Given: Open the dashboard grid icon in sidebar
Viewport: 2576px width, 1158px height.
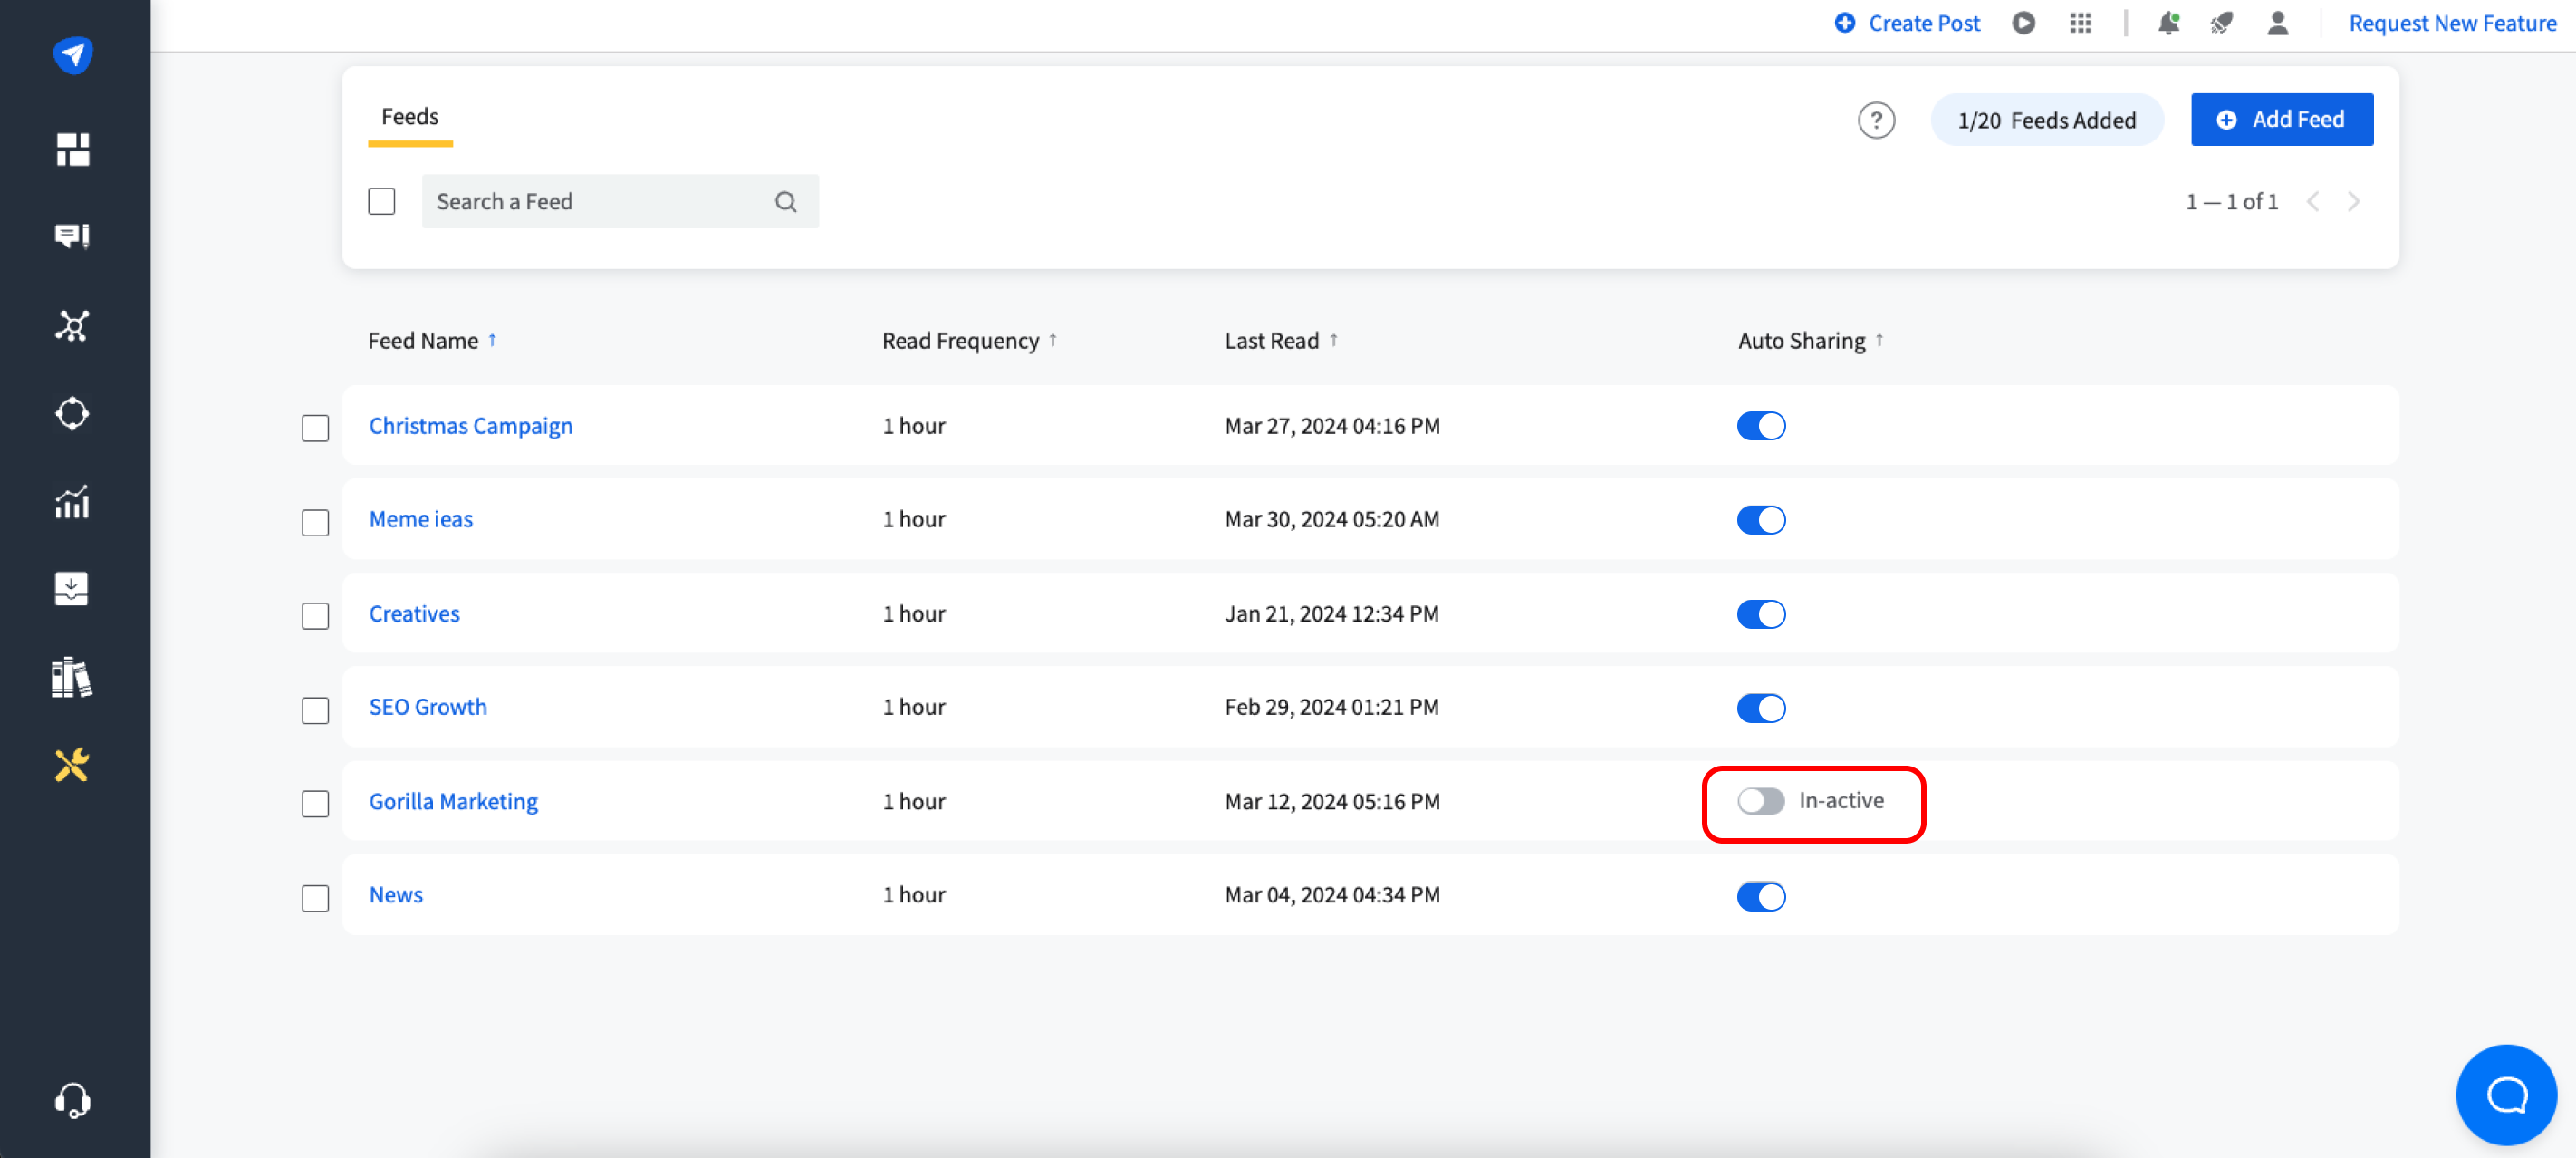Looking at the screenshot, I should [72, 150].
